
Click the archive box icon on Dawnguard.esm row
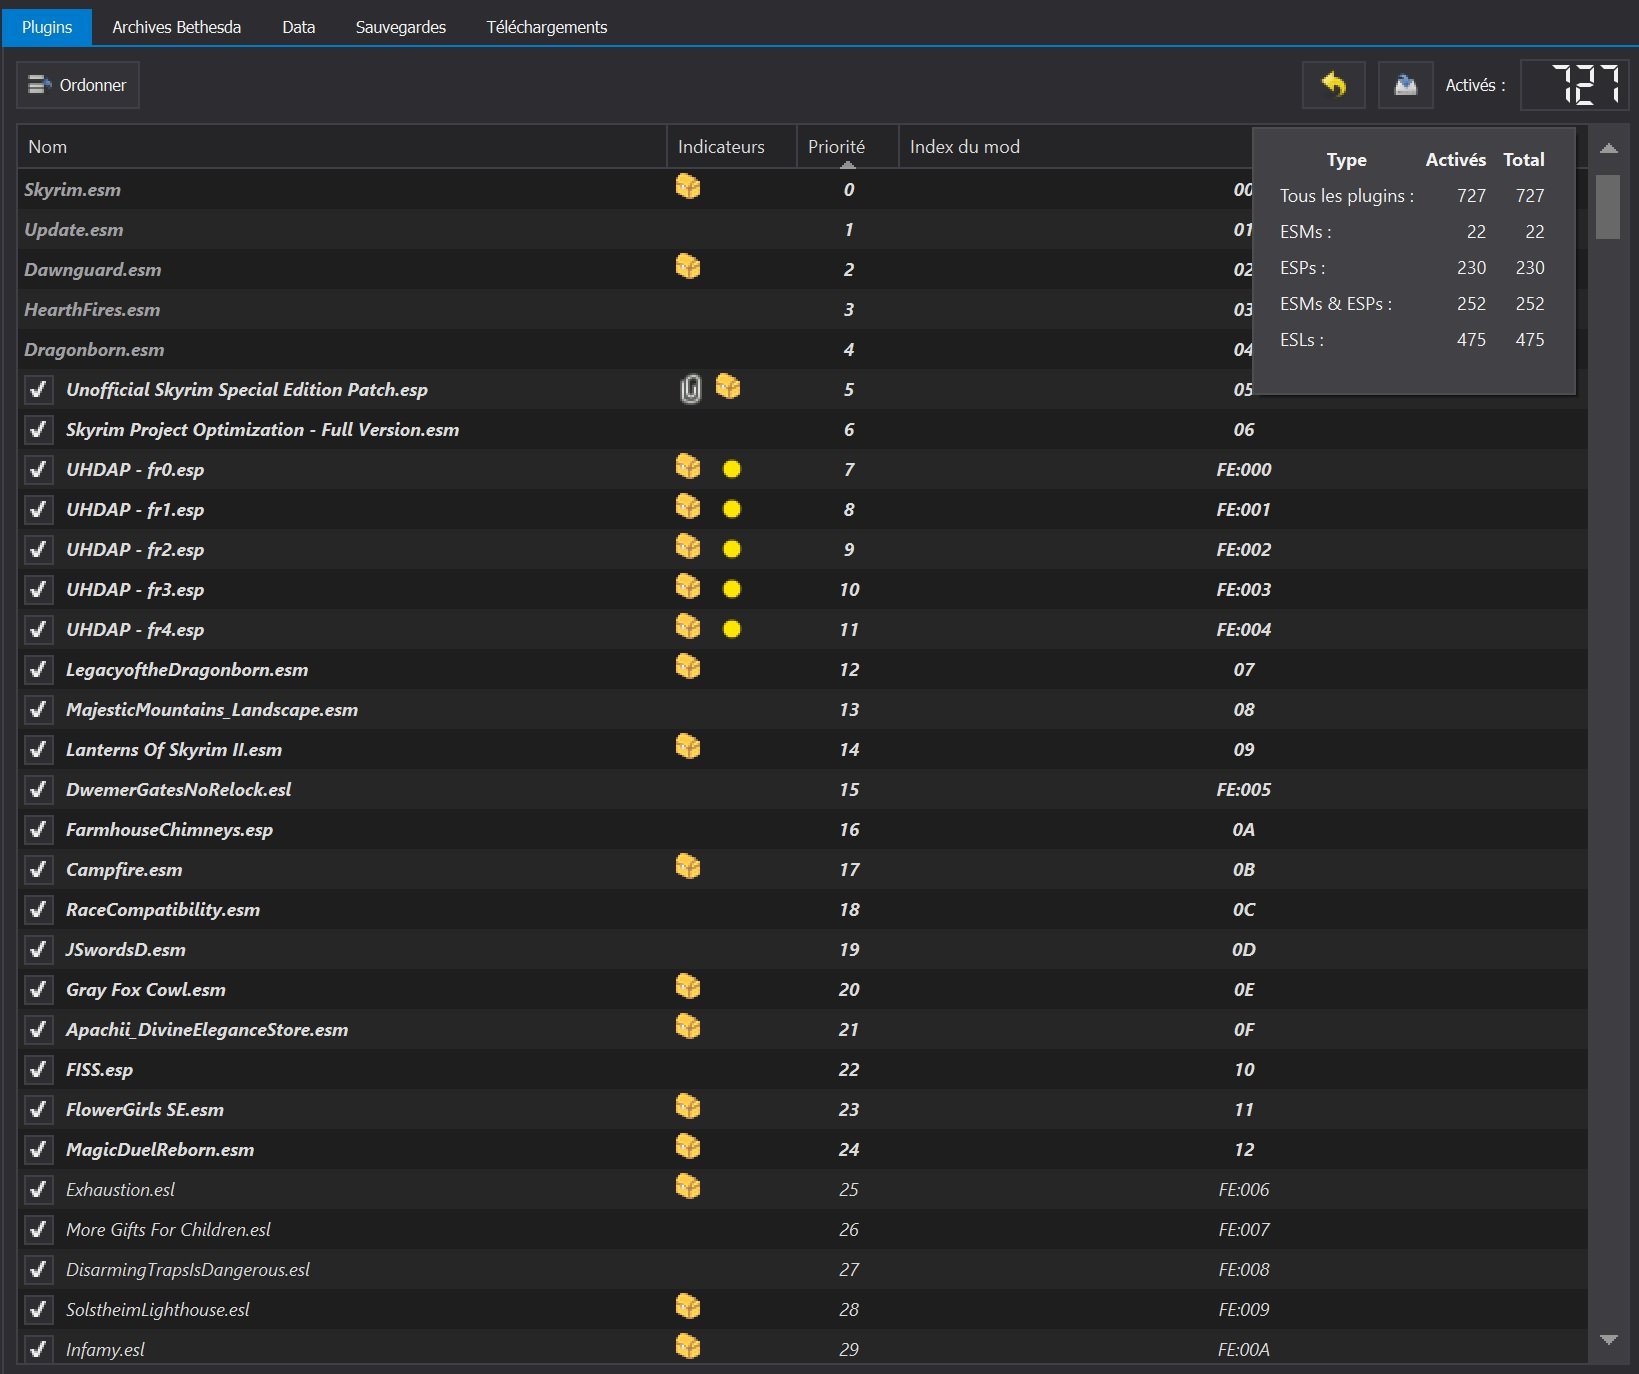[688, 267]
